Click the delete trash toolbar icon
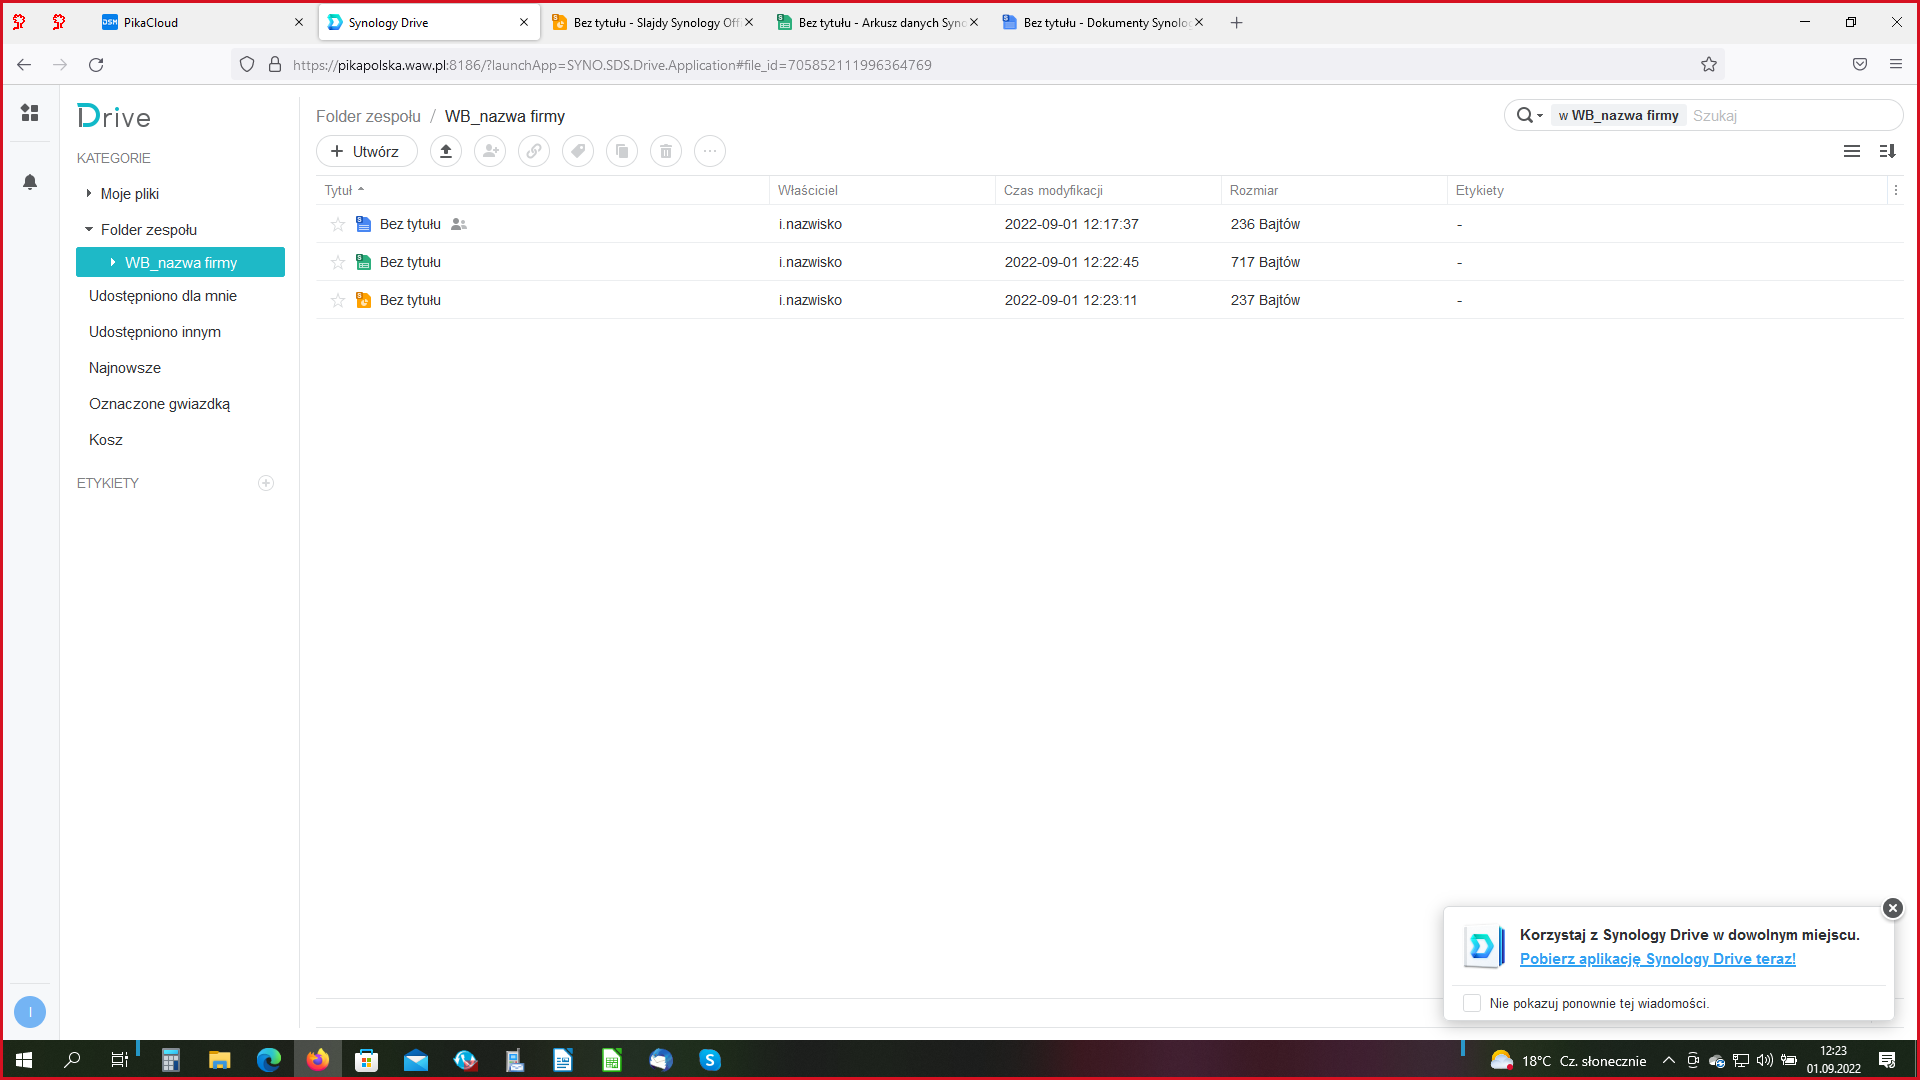Viewport: 1920px width, 1080px height. [x=666, y=151]
